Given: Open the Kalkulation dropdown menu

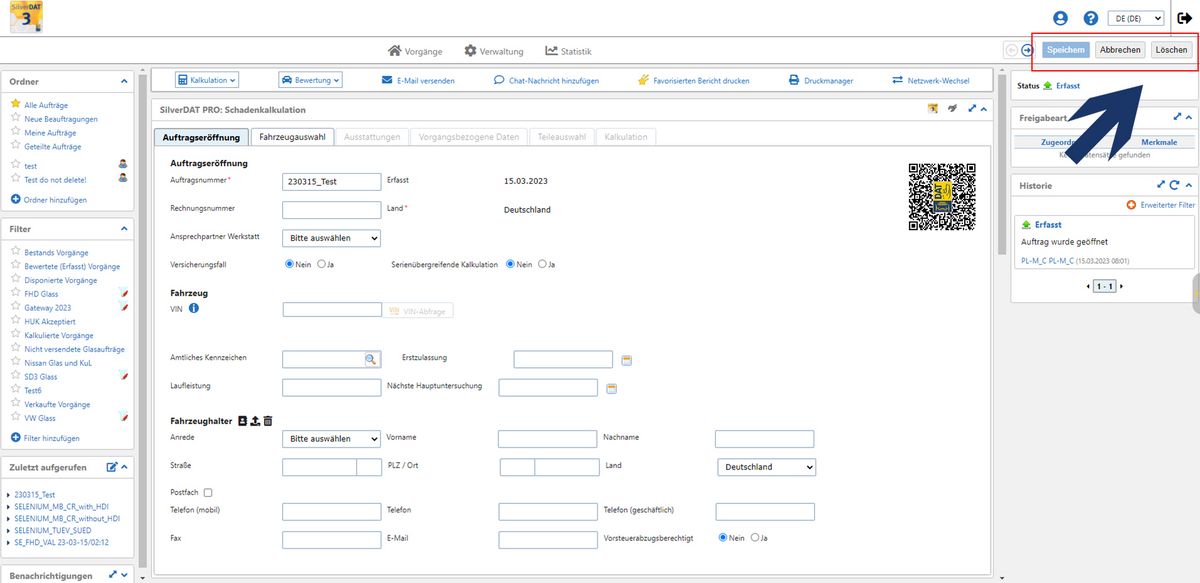Looking at the screenshot, I should pyautogui.click(x=208, y=80).
